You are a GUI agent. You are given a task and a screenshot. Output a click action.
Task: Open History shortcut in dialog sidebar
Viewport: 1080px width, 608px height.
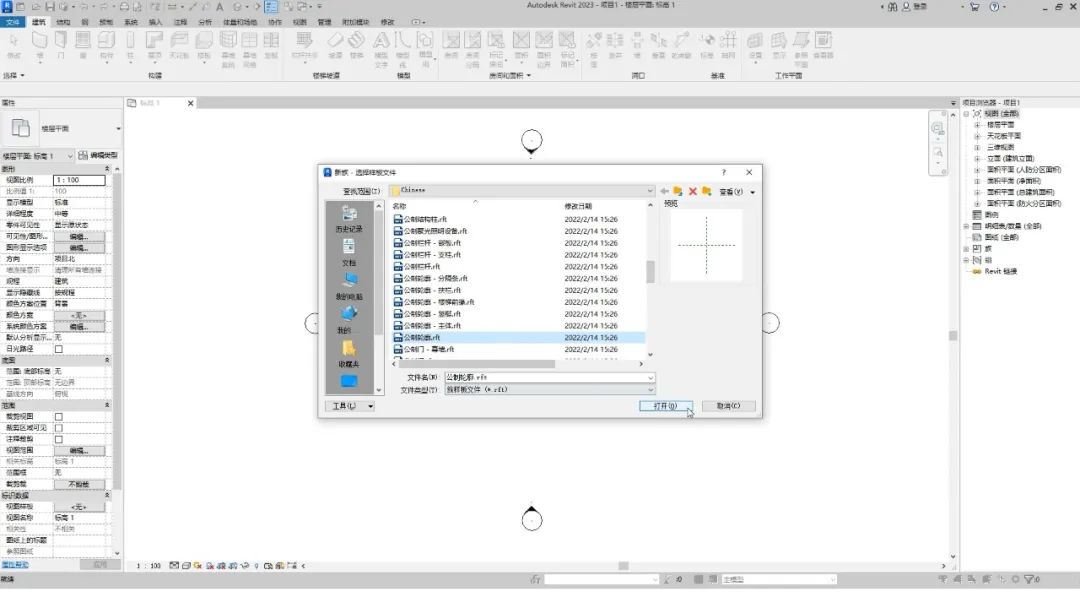[349, 219]
